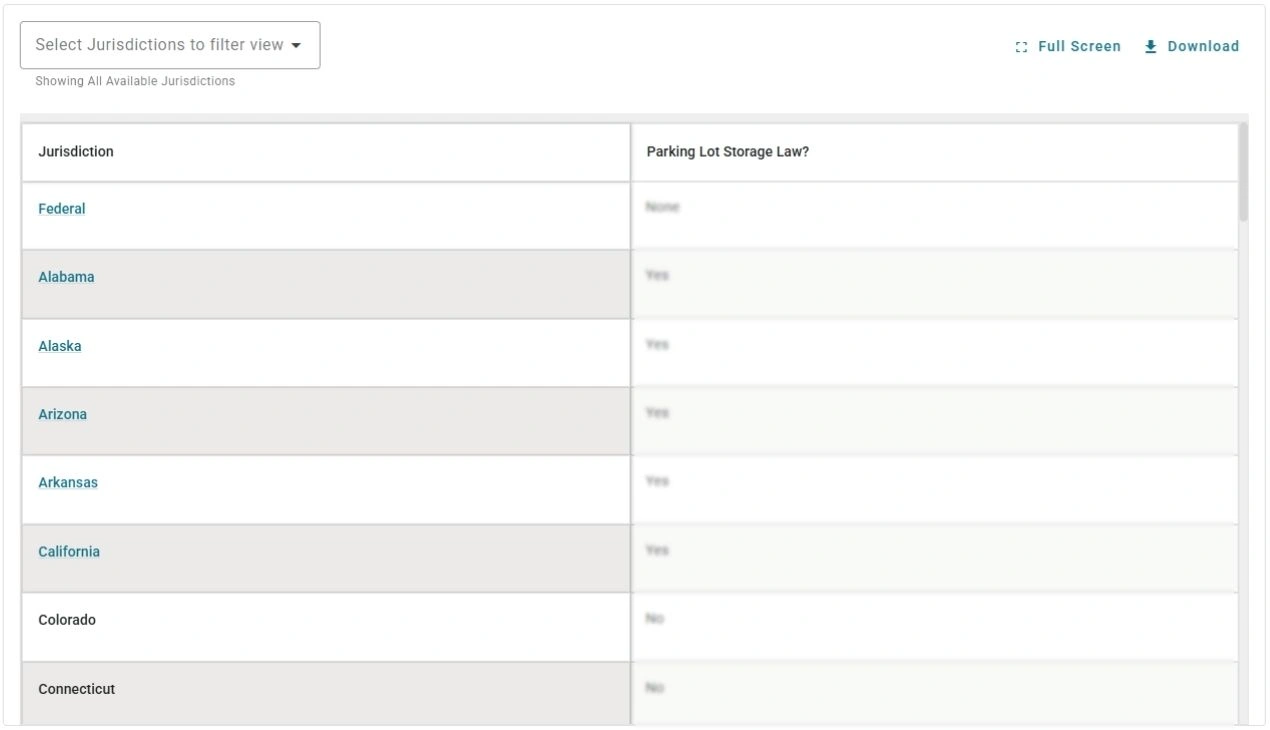Select the Colorado table row
The image size is (1270, 730).
(66, 619)
